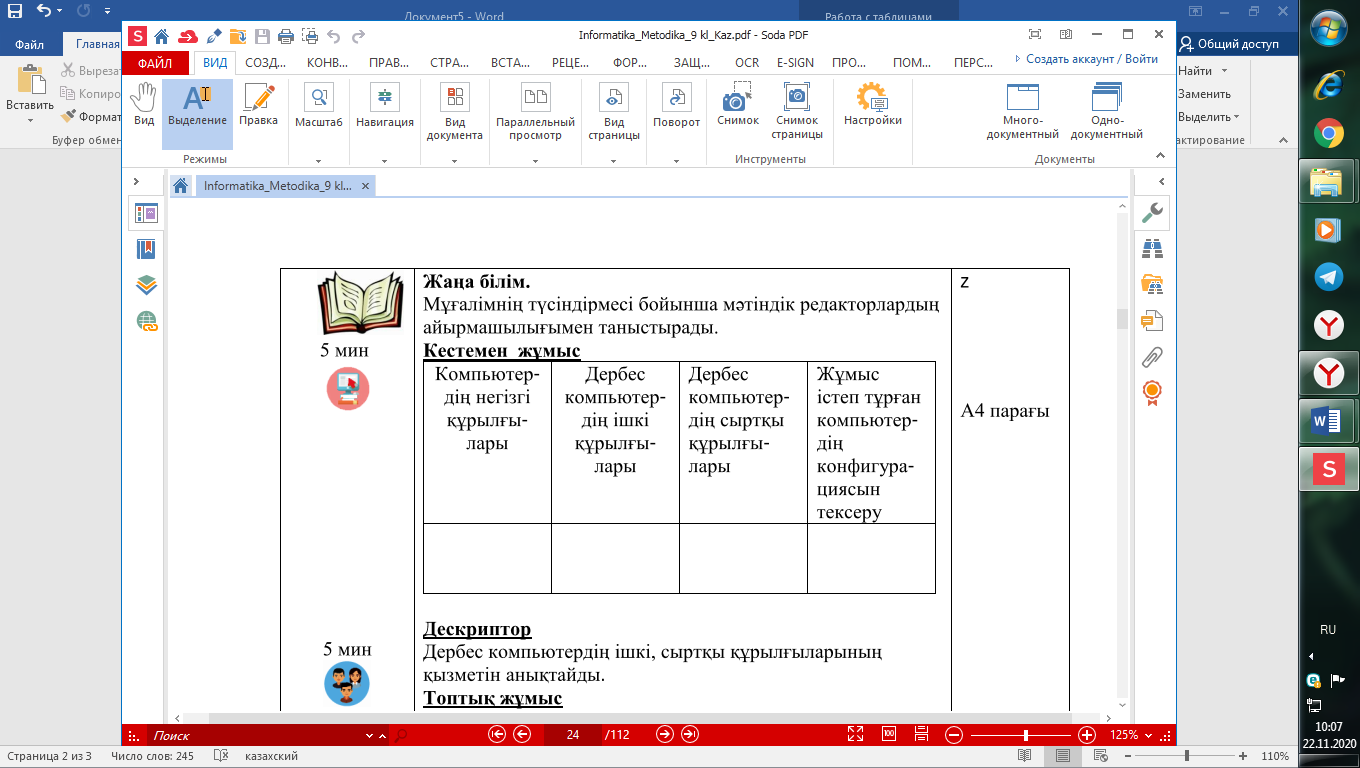1360x768 pixels.
Task: Open the Навигация dropdown in the ribbon
Action: pos(384,124)
